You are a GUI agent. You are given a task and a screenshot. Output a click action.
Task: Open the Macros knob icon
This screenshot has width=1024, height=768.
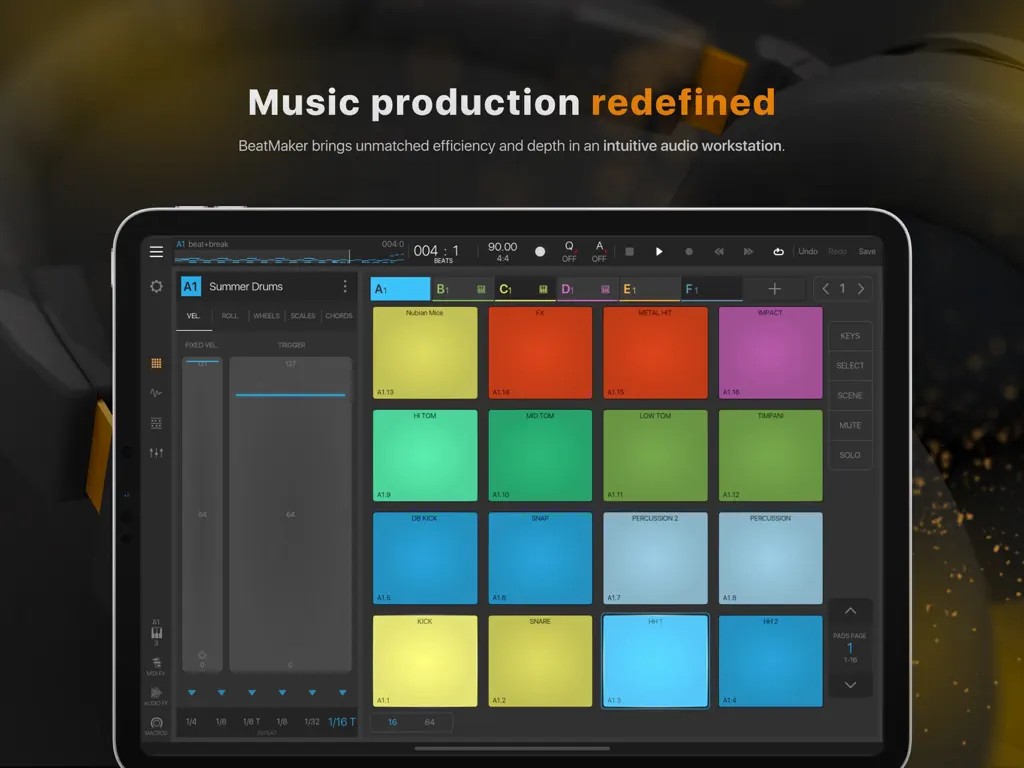tap(156, 724)
